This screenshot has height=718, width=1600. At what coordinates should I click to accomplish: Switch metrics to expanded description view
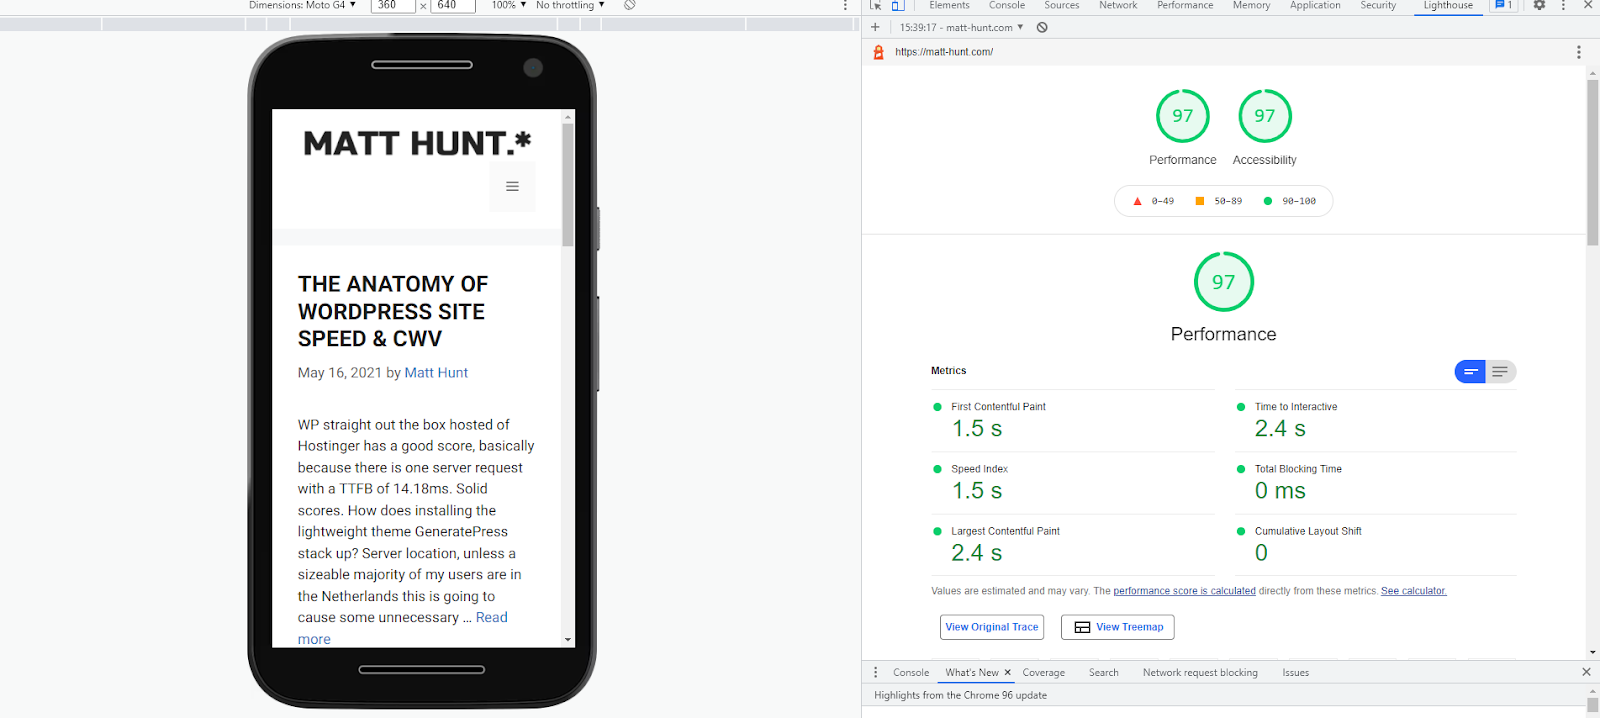[1500, 372]
